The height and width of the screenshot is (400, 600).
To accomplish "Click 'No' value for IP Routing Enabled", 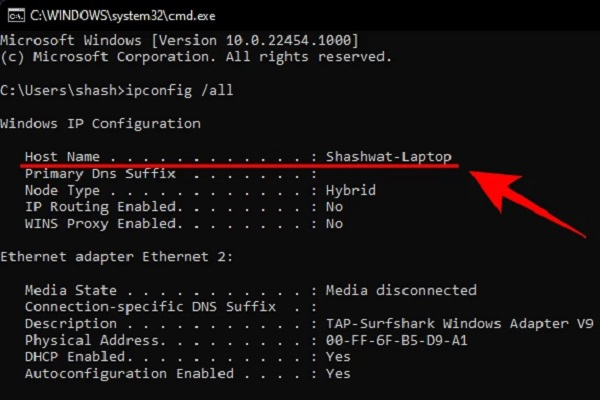I will coord(334,207).
